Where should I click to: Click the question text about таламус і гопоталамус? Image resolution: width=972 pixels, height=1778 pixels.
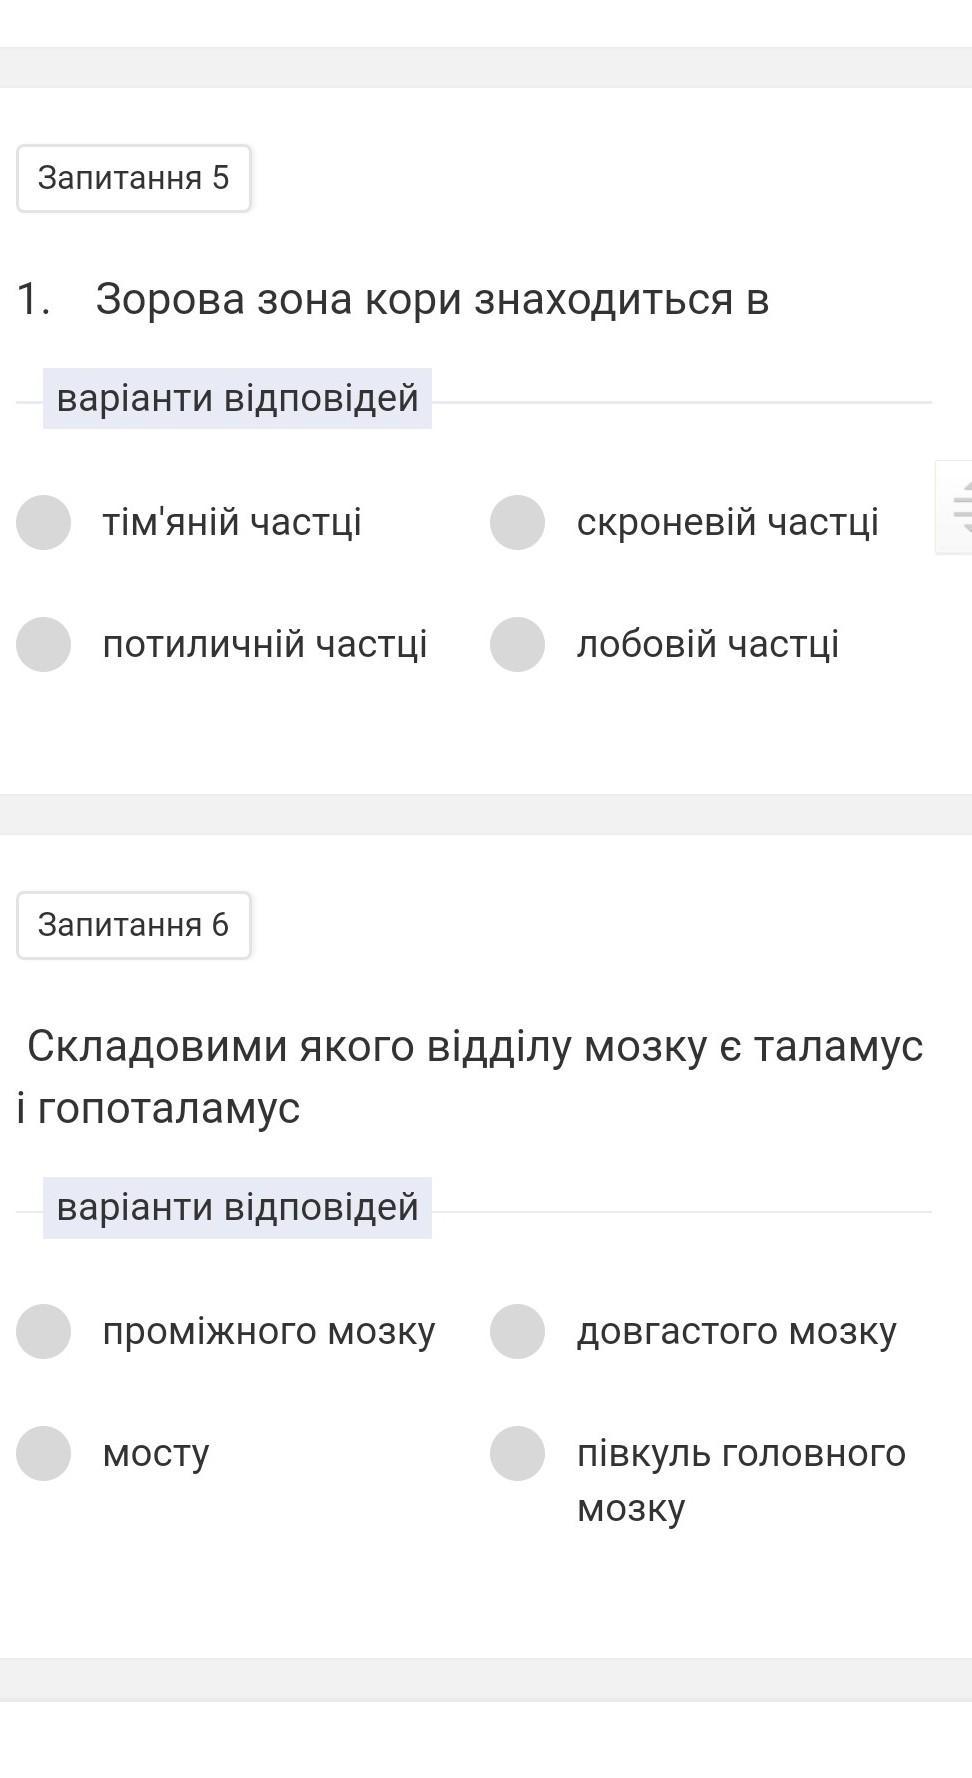(470, 1077)
